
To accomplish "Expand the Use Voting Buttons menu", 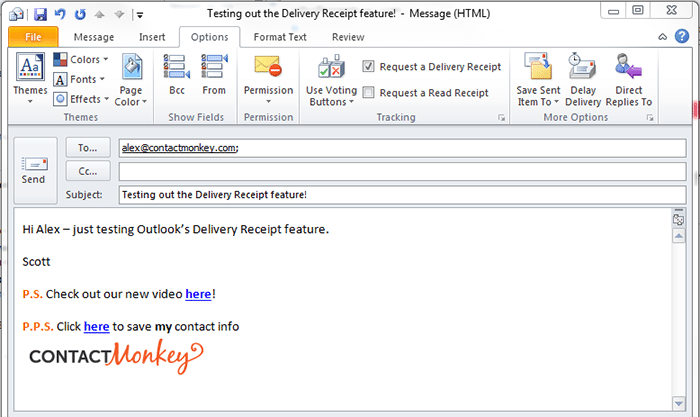I will point(330,81).
